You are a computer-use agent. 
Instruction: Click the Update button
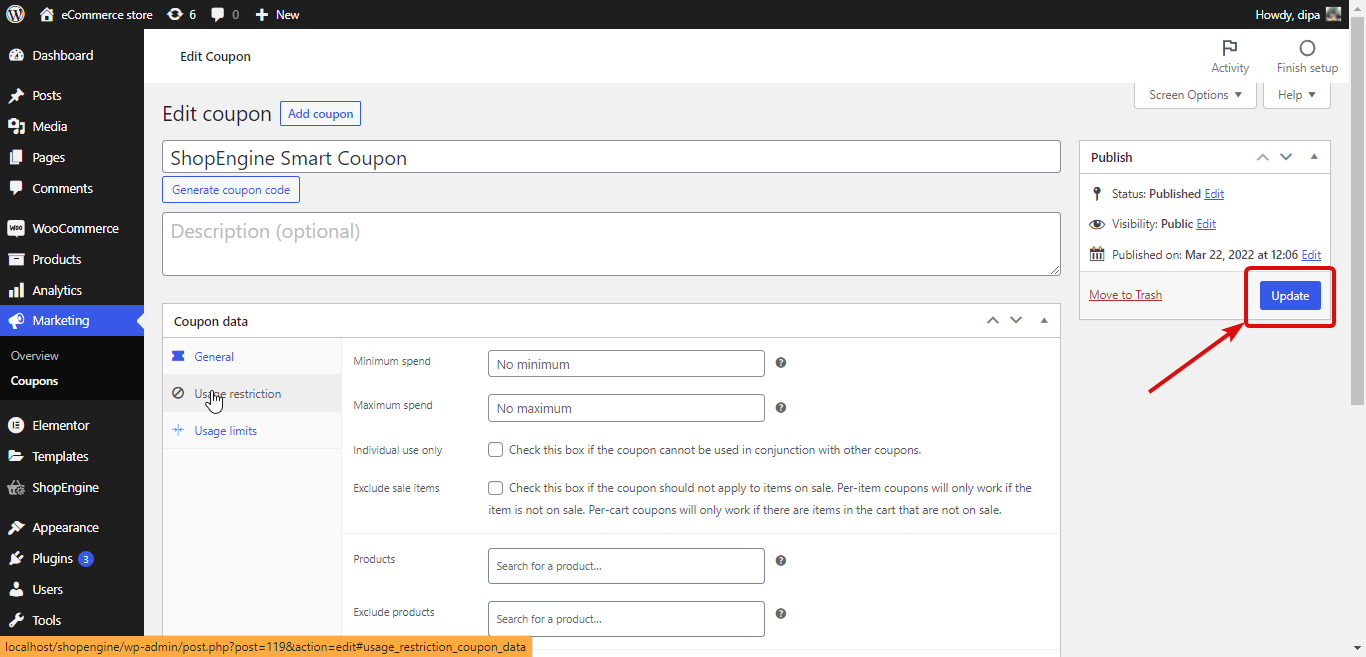pyautogui.click(x=1290, y=295)
